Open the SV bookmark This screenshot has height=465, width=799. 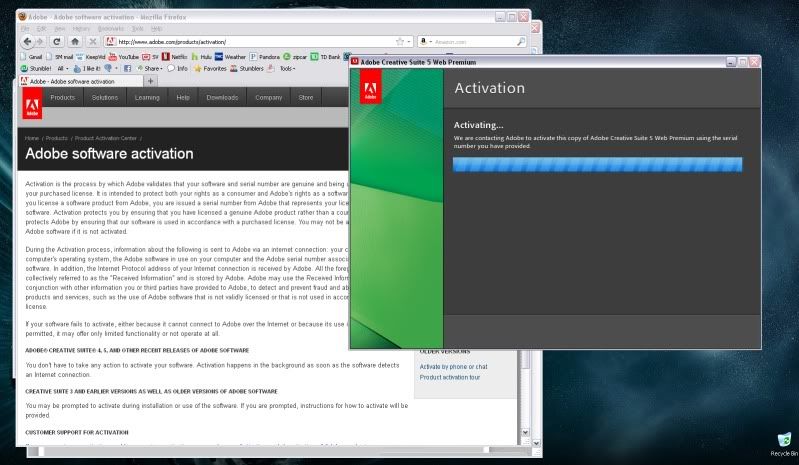pyautogui.click(x=150, y=57)
